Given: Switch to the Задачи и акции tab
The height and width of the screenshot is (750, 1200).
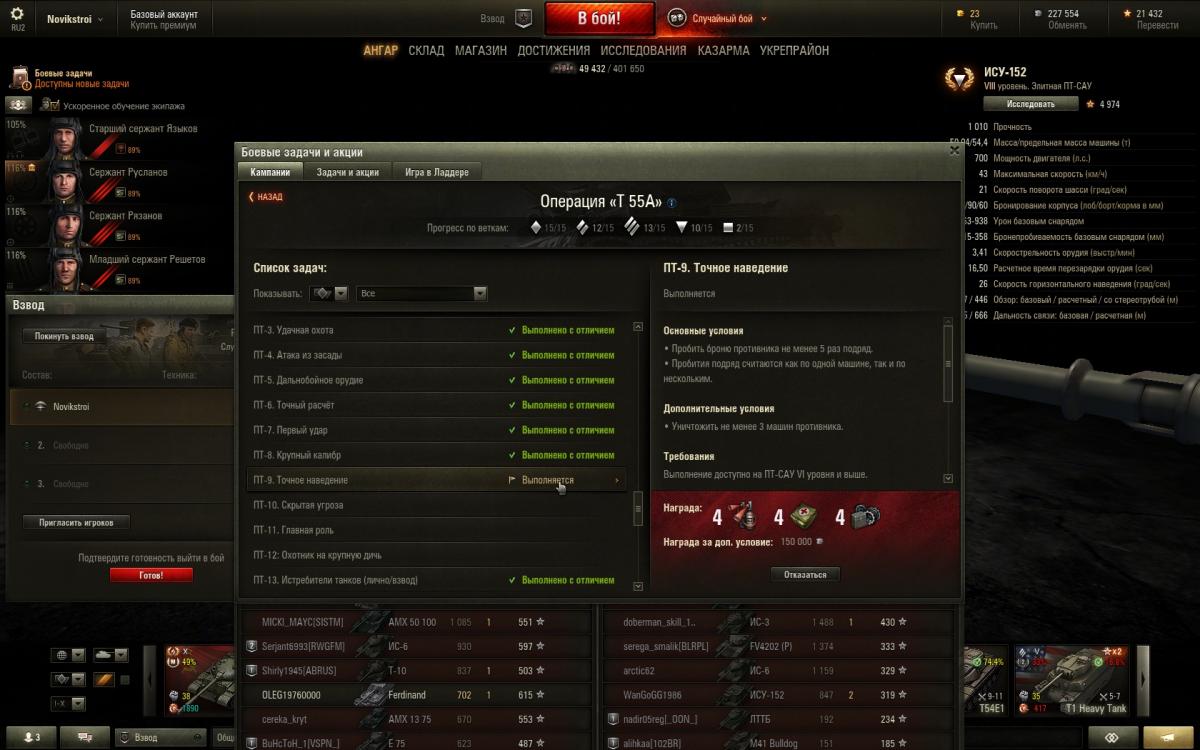Looking at the screenshot, I should (x=347, y=172).
